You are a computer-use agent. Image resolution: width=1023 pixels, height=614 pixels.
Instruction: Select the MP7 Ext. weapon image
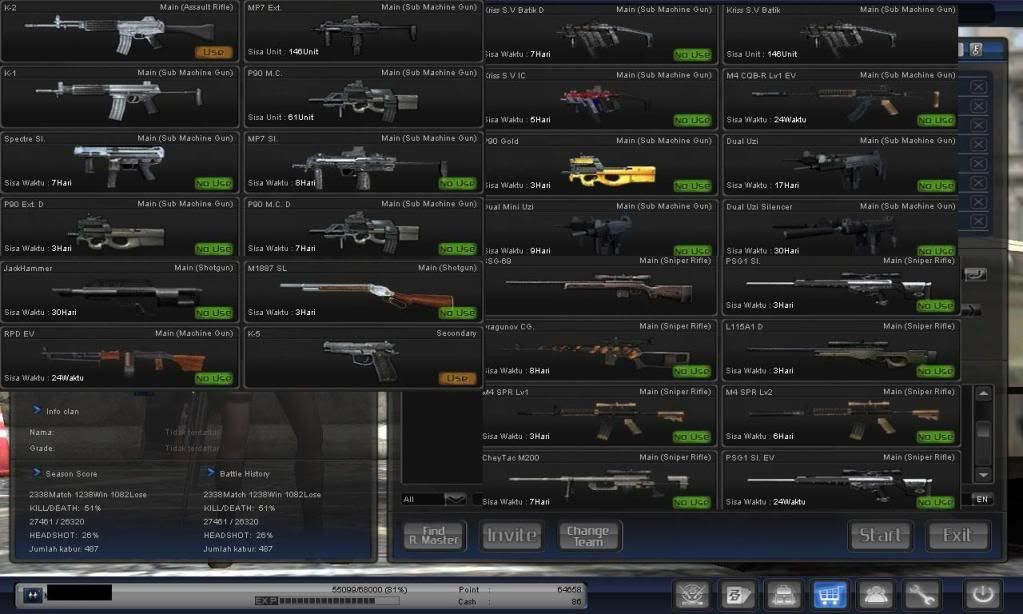click(x=363, y=33)
